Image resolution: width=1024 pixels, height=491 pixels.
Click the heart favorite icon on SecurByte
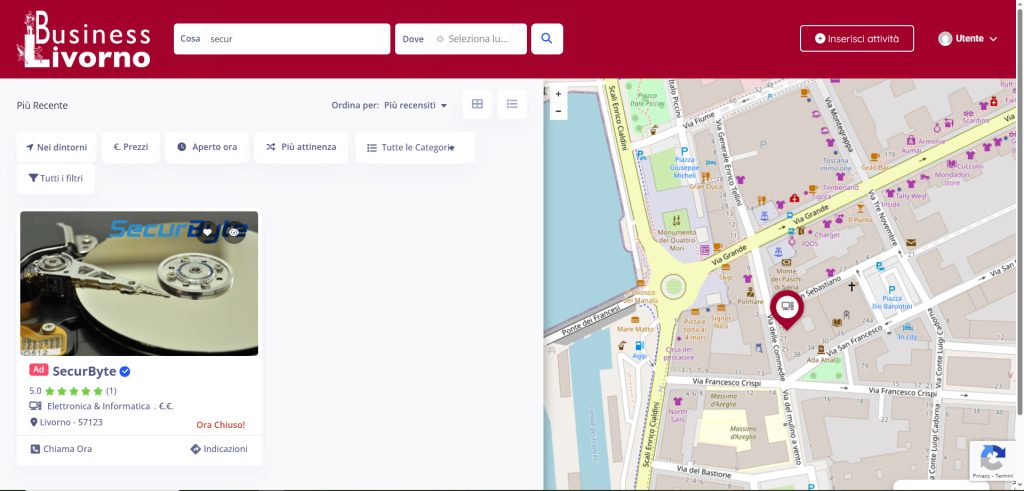tap(208, 232)
